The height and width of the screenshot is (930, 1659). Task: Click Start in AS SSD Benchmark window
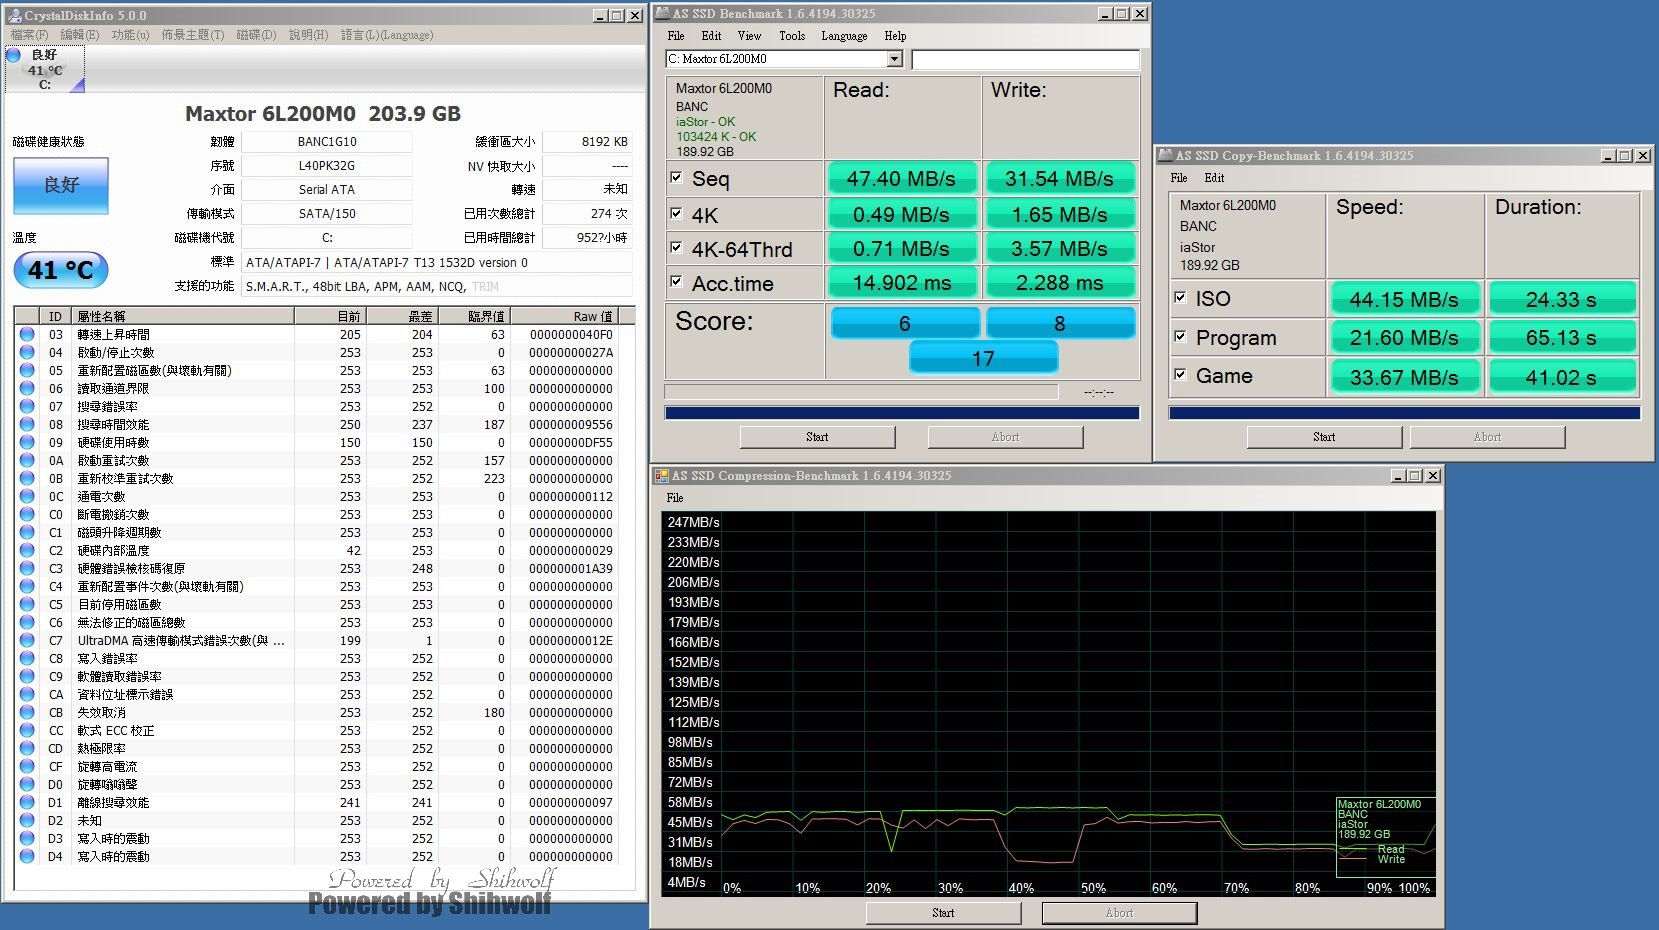pos(817,437)
